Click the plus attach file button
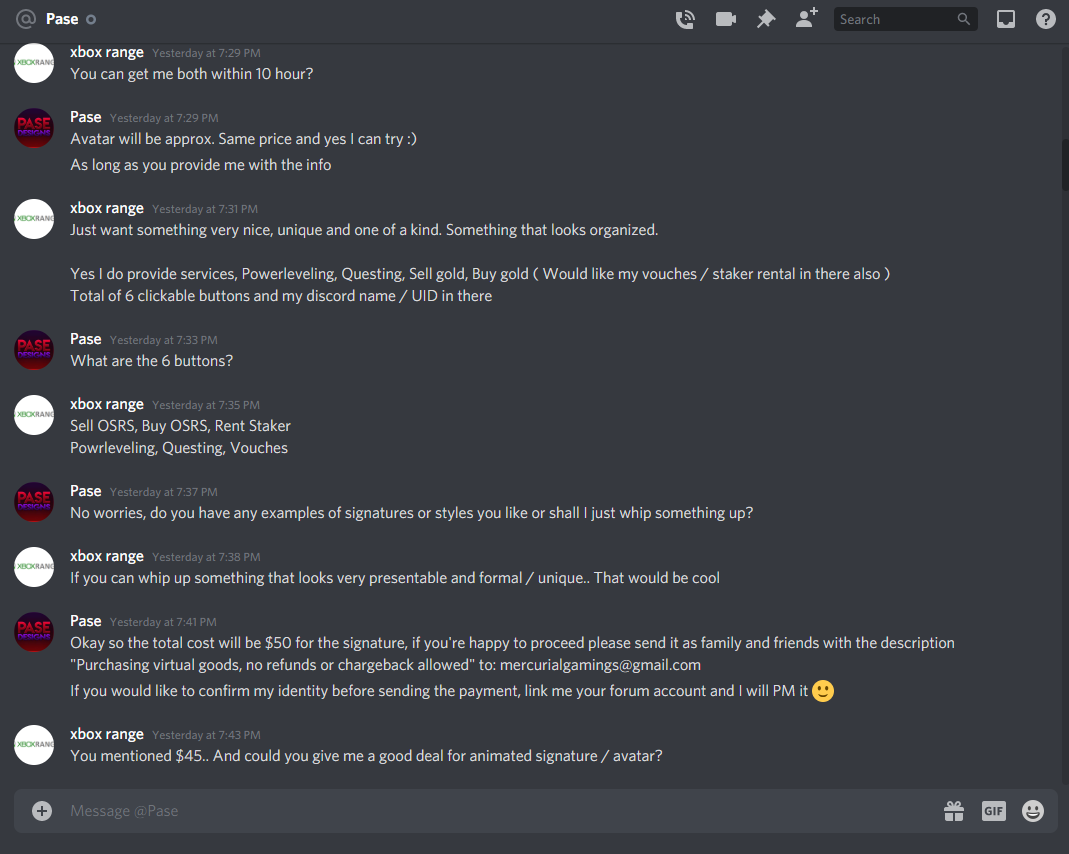Screen dimensions: 1069x854 42,810
